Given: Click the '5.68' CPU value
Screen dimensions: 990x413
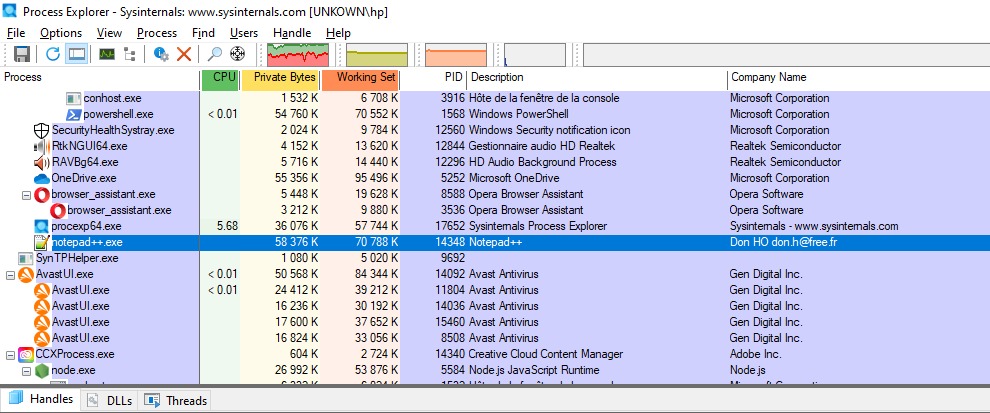Looking at the screenshot, I should pos(227,226).
